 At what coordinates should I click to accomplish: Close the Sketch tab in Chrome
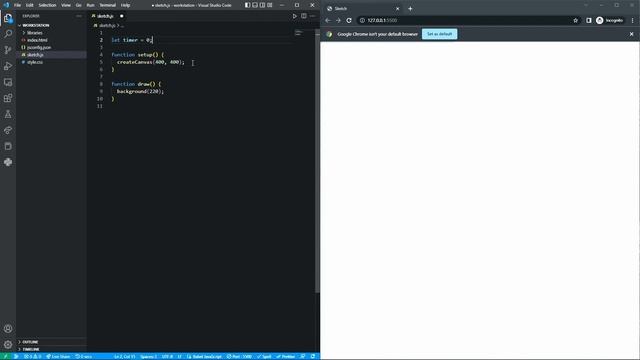point(398,9)
